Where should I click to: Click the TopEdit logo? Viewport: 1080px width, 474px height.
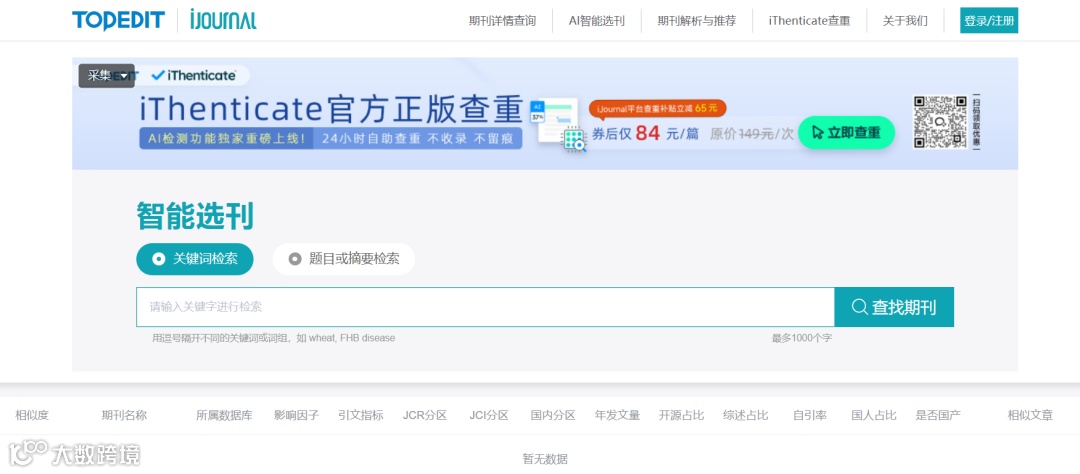tap(118, 21)
